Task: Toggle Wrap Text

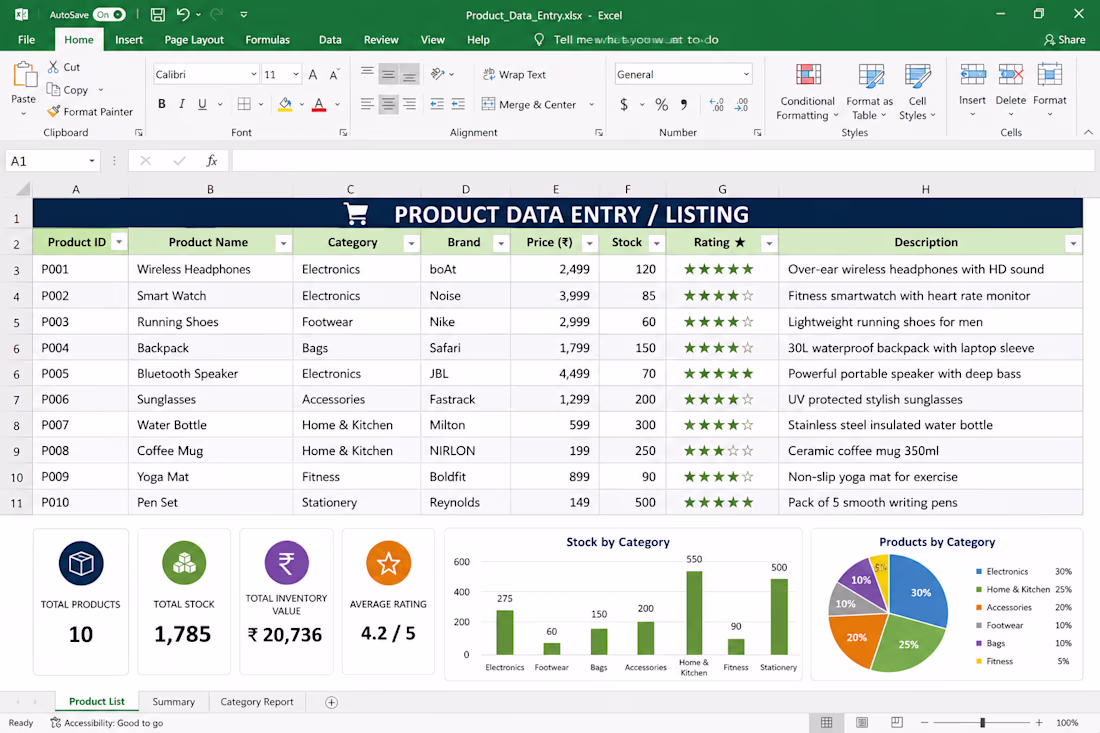Action: [x=514, y=74]
